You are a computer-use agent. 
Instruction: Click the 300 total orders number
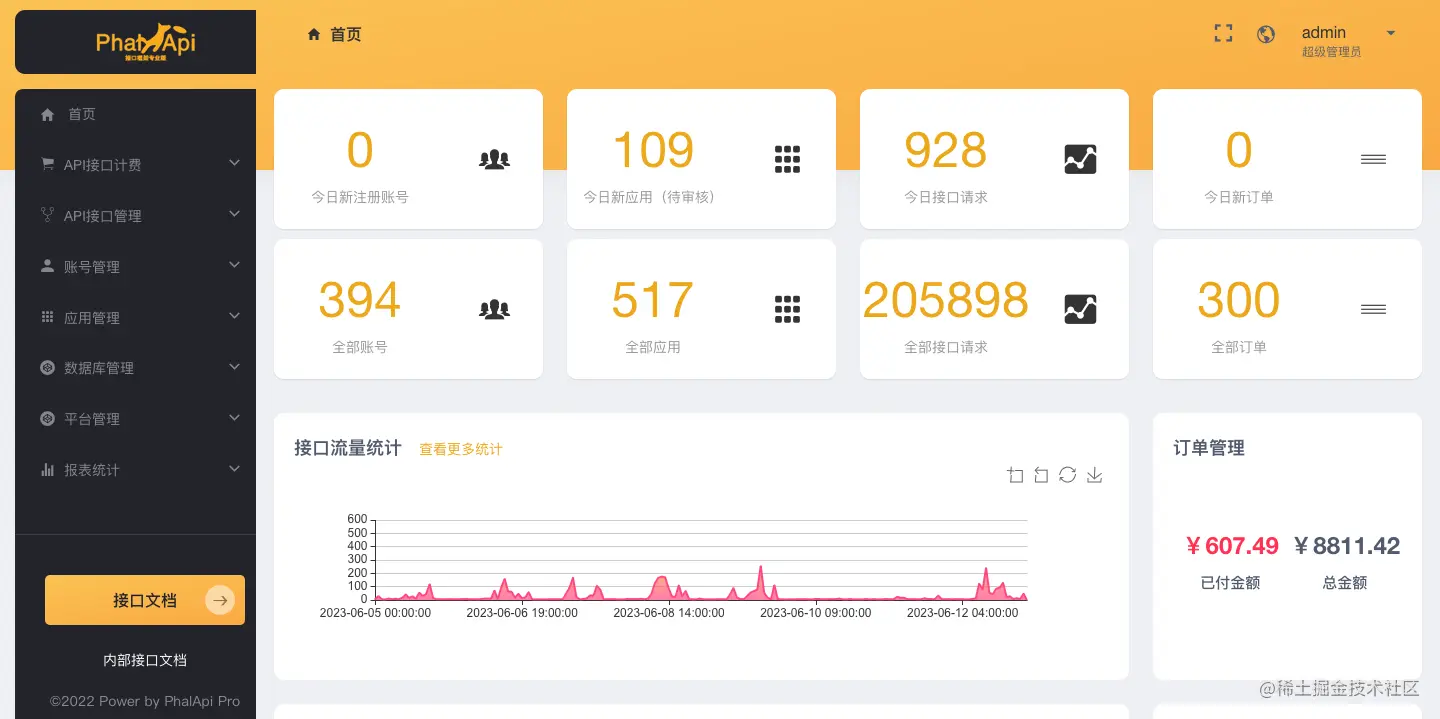(x=1238, y=300)
